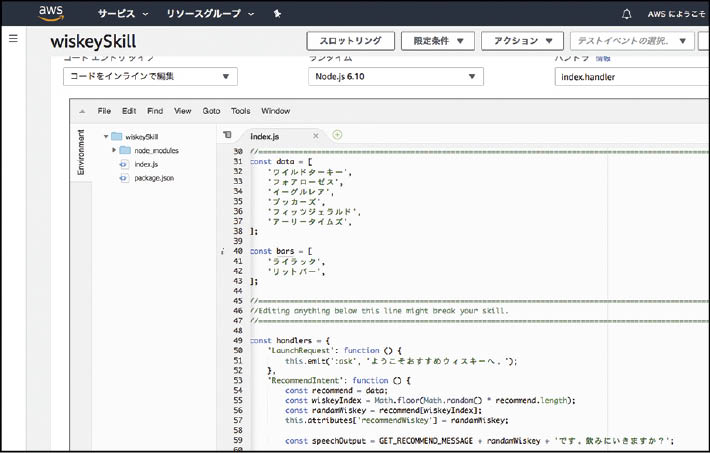710x453 pixels.
Task: Open the テストイベントの選択 dropdown
Action: (x=632, y=41)
